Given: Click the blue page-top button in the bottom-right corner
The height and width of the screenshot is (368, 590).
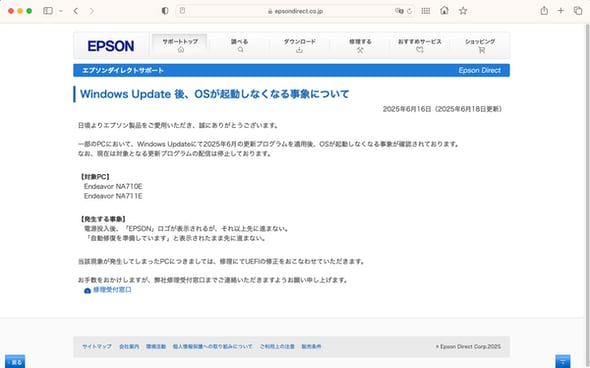Looking at the screenshot, I should tap(563, 362).
